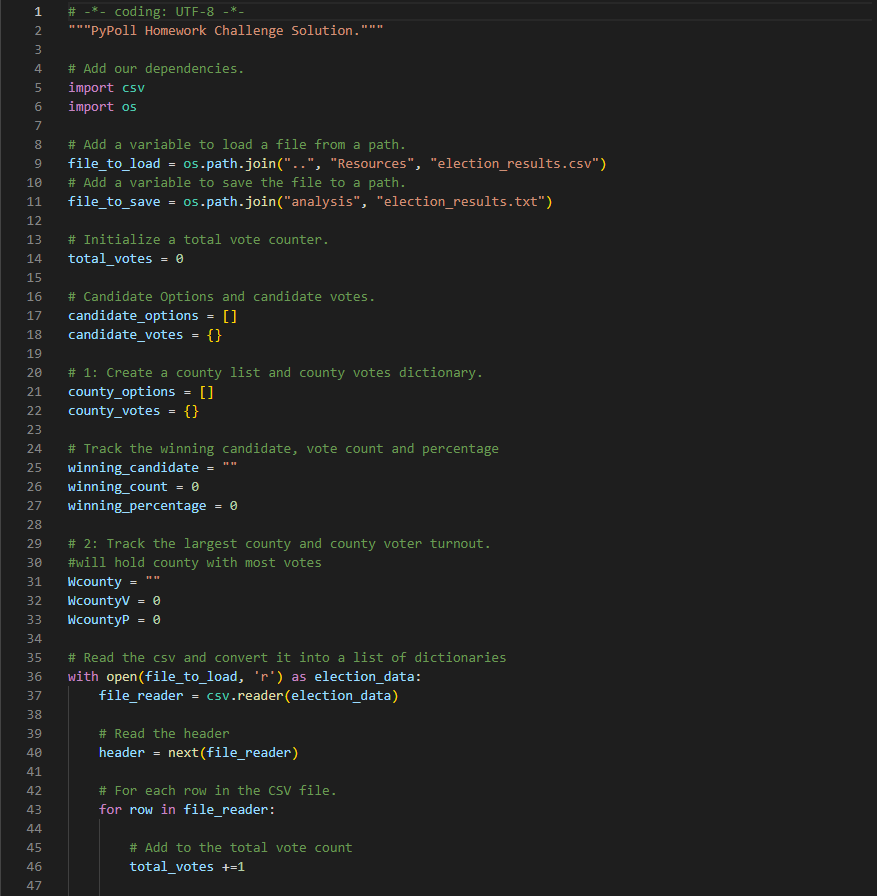Place cursor on winning_percentage variable

point(137,506)
